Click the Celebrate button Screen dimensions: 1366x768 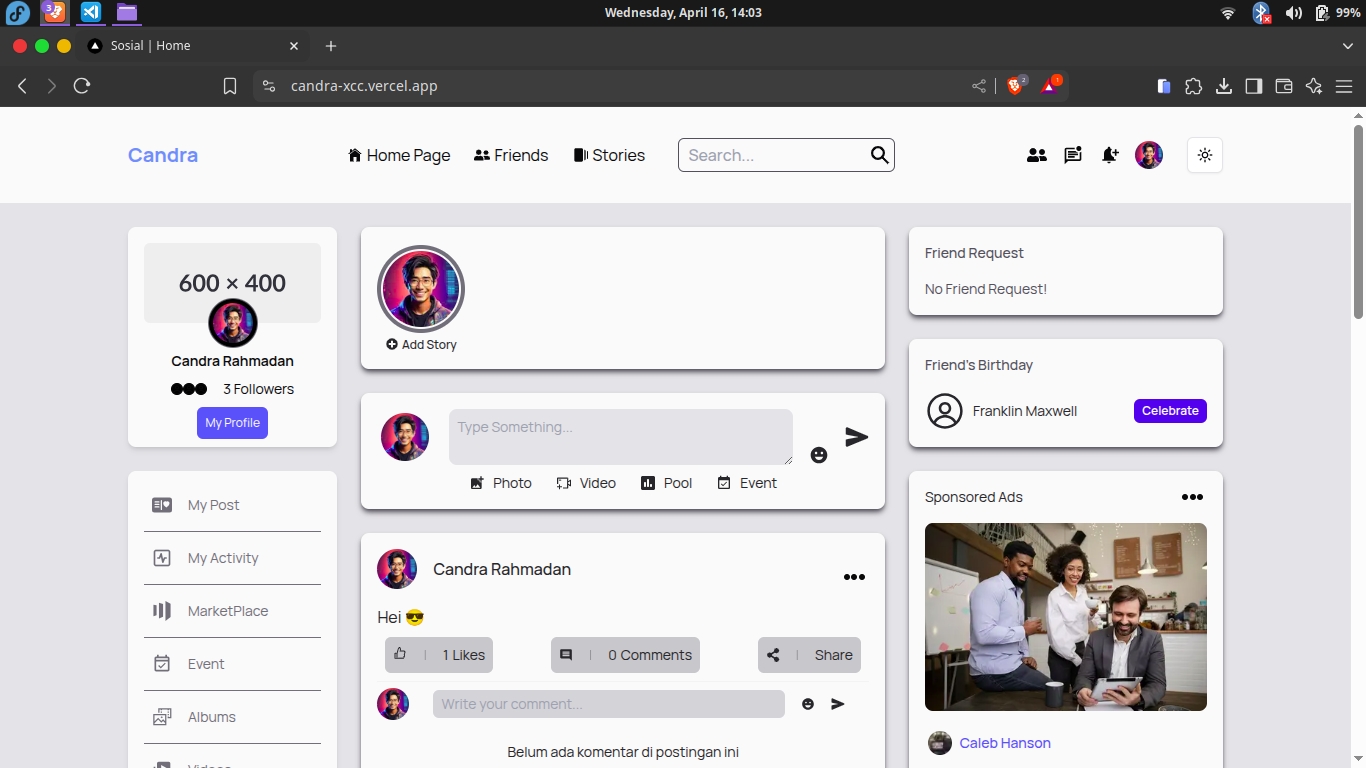tap(1170, 411)
